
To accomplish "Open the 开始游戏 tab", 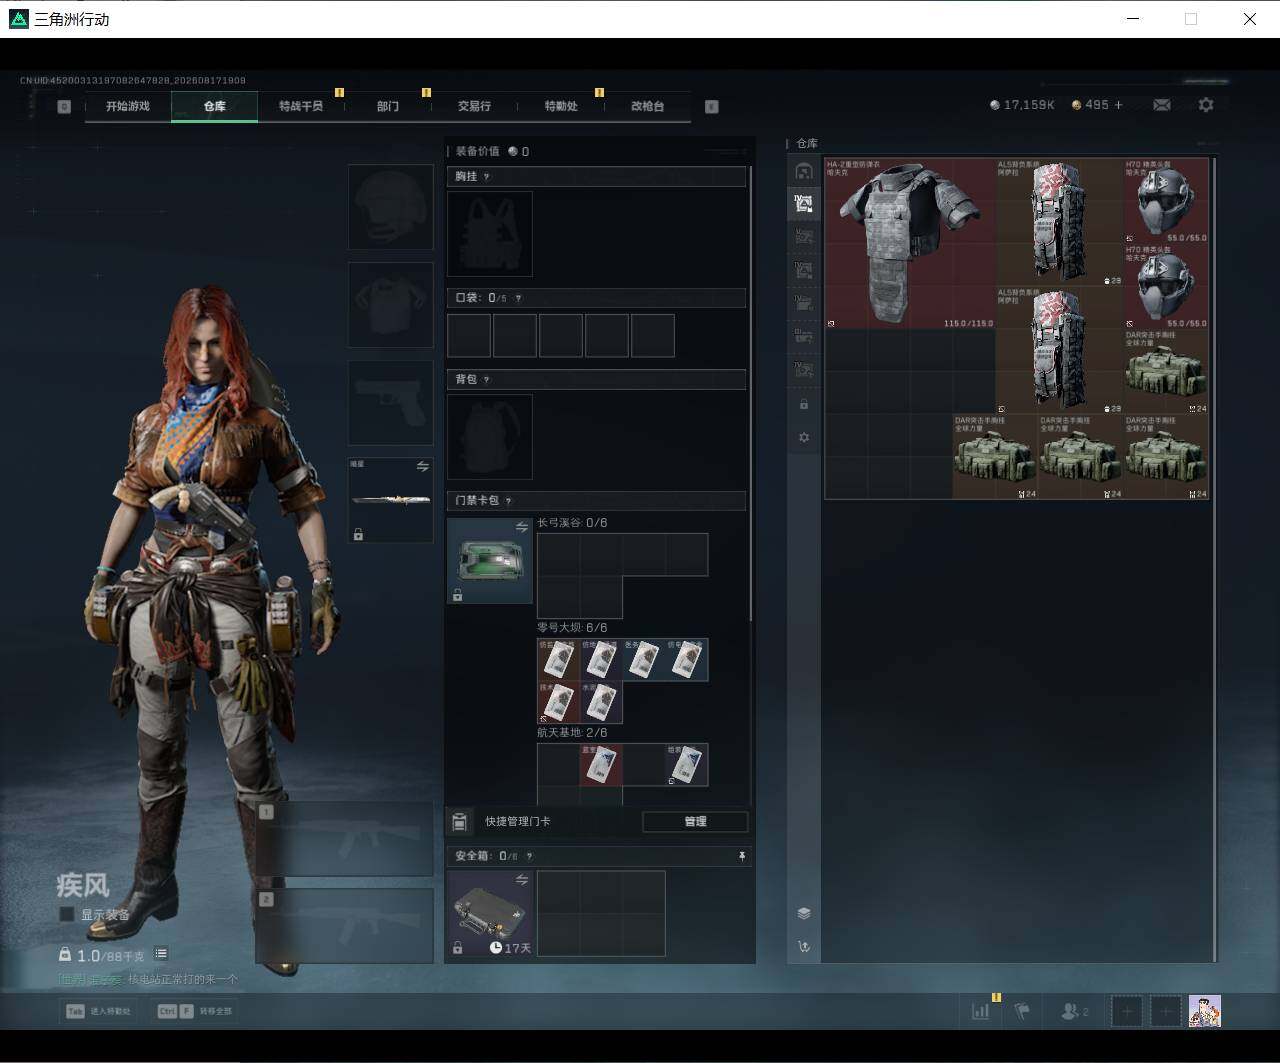I will click(x=128, y=106).
